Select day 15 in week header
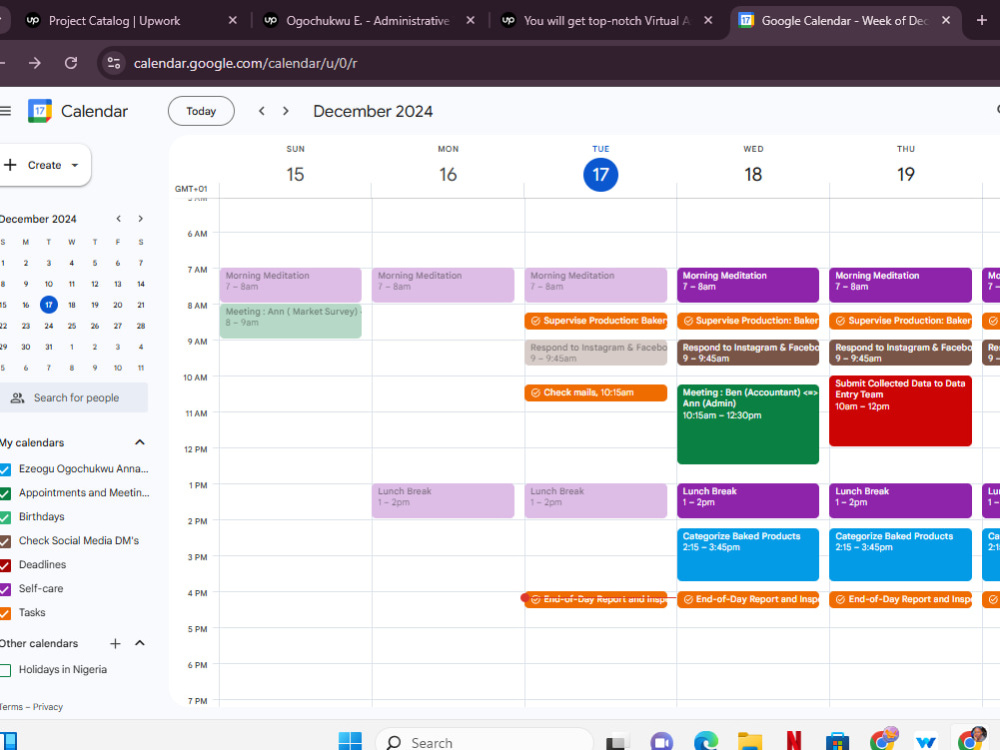The height and width of the screenshot is (750, 1000). pos(295,174)
